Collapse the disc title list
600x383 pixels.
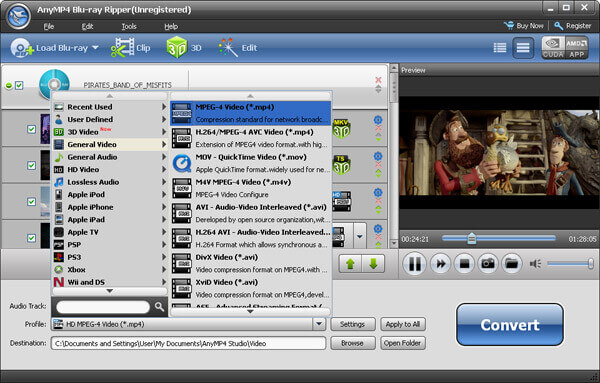tap(8, 85)
